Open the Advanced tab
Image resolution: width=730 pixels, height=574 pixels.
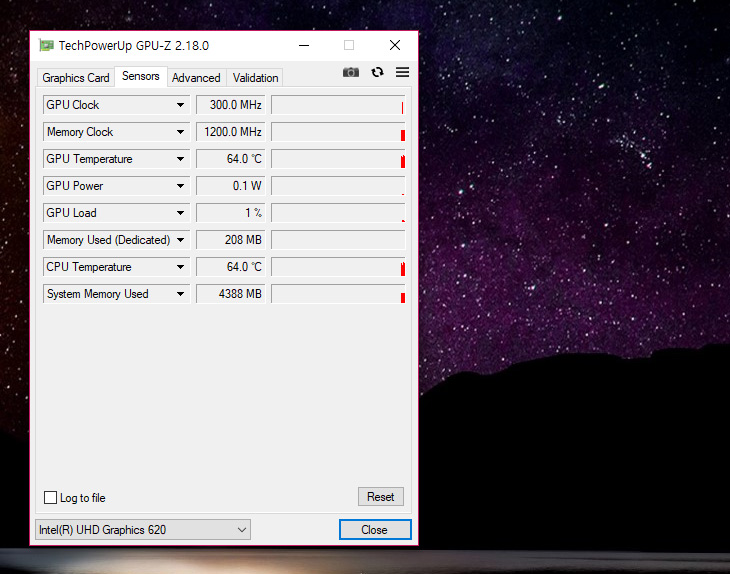click(x=196, y=78)
